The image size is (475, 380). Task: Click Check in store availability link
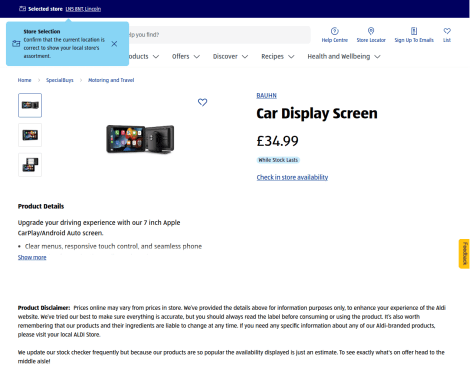[292, 177]
